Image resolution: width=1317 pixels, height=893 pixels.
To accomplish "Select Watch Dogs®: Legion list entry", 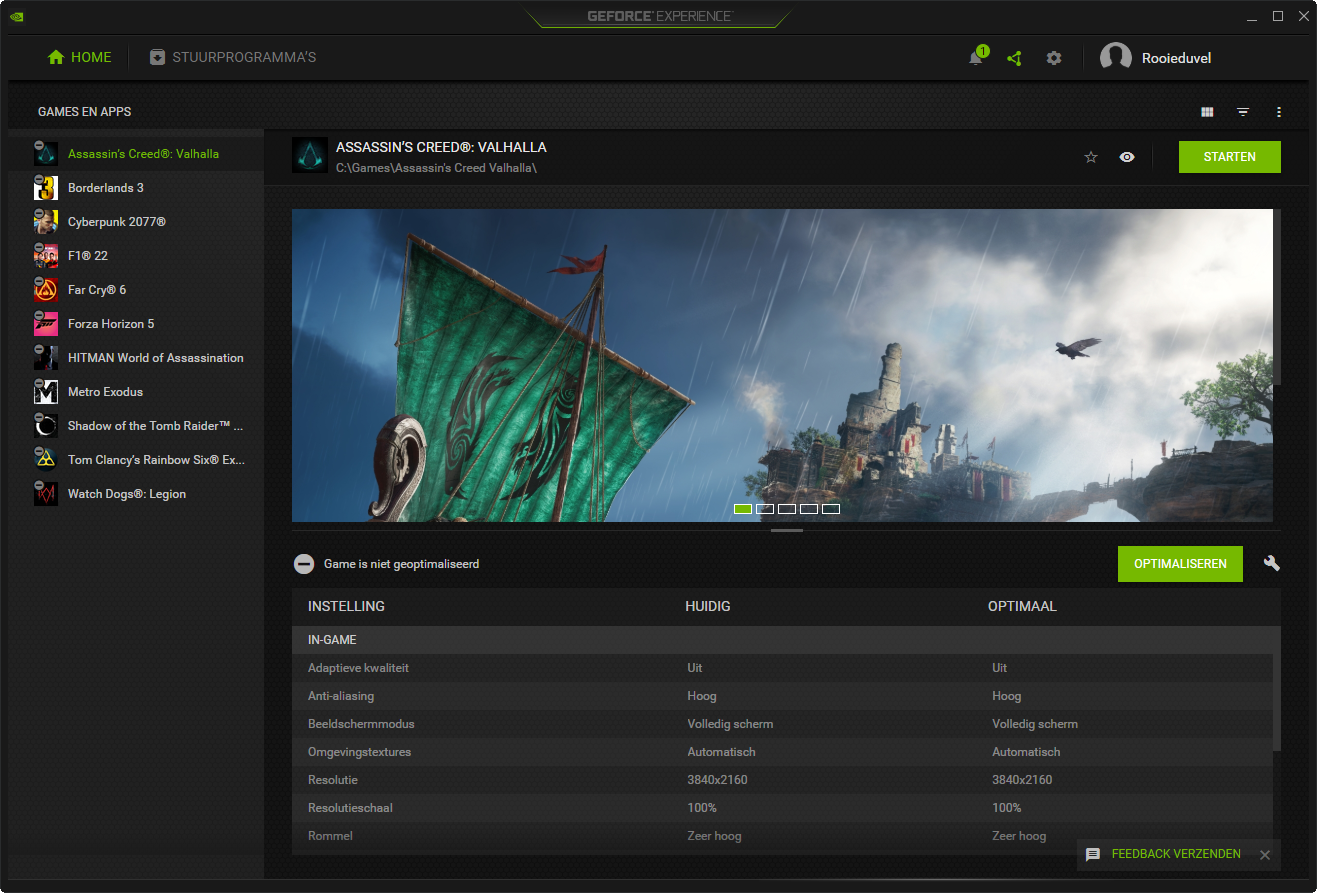I will point(127,494).
